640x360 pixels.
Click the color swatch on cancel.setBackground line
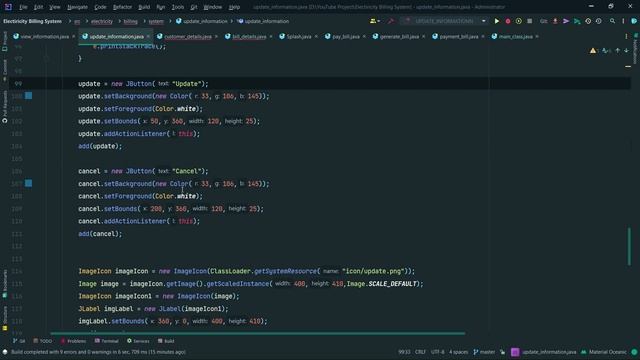click(x=29, y=183)
